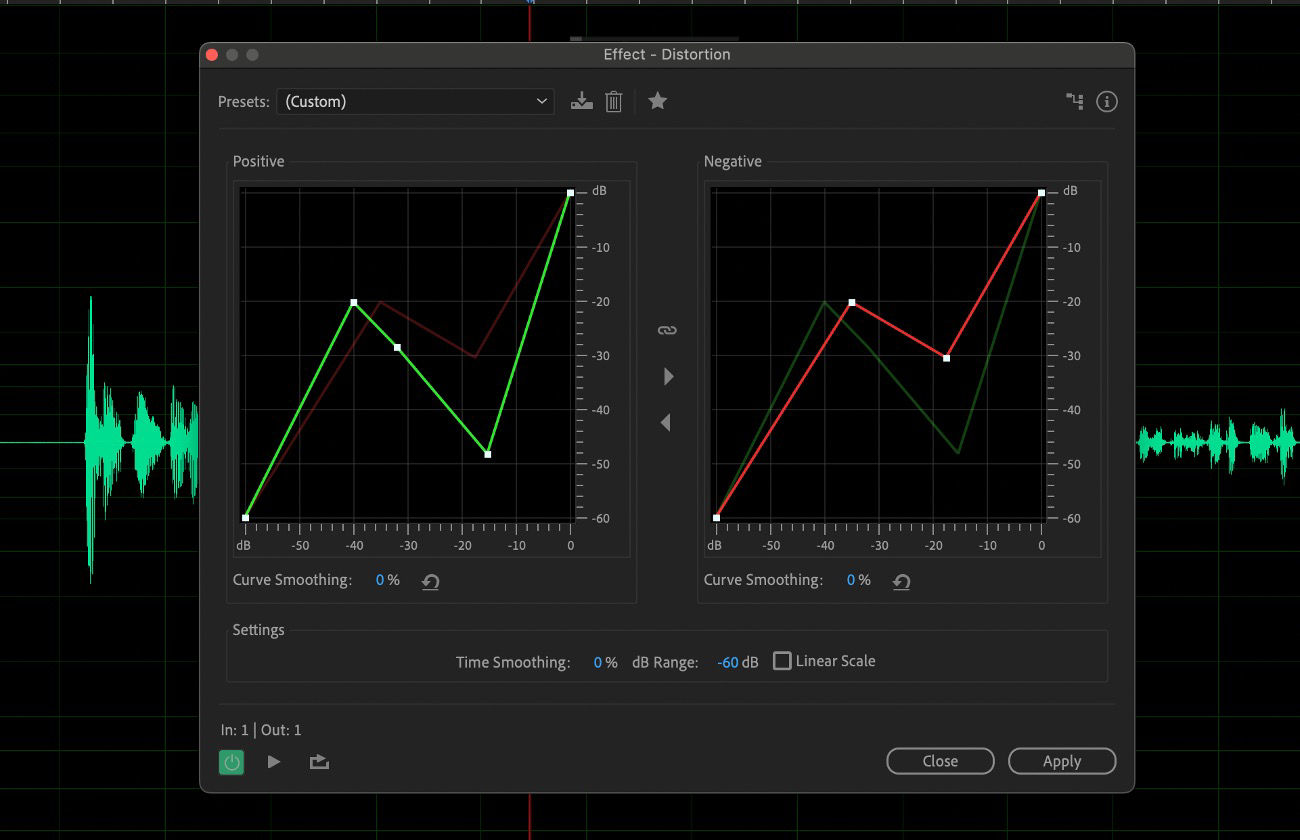Screen dimensions: 1300x840
Task: Close the Distortion effect dialog
Action: click(939, 761)
